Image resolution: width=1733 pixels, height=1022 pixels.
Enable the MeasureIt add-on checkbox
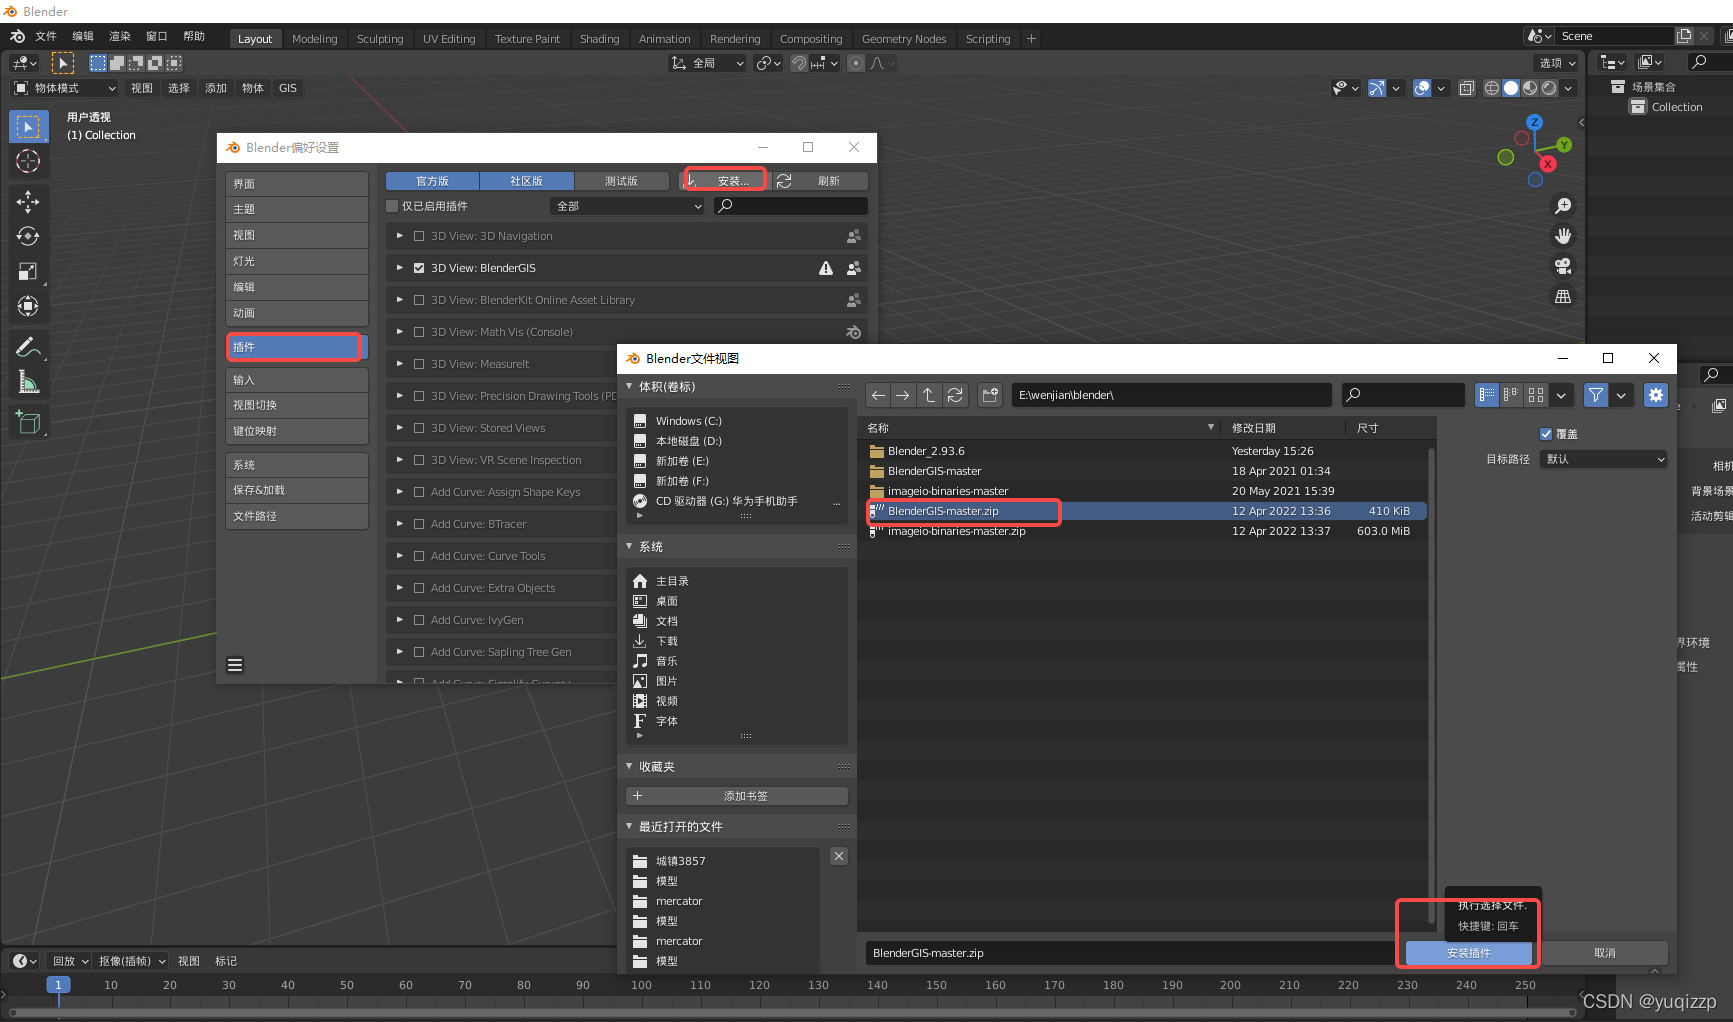point(419,364)
